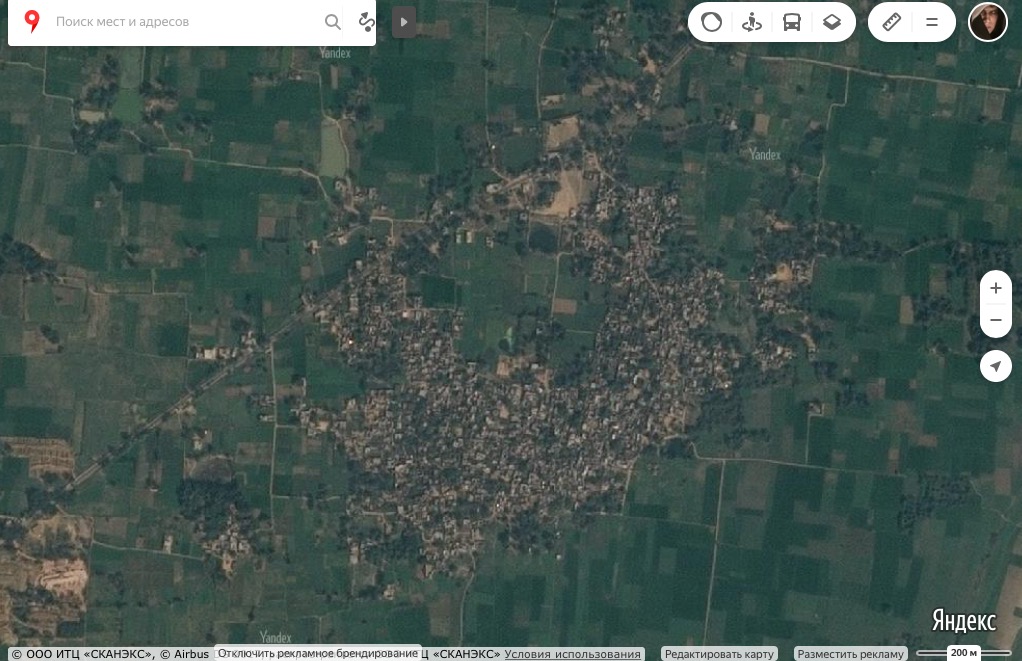The width and height of the screenshot is (1022, 661).
Task: Open the user profile avatar
Action: (987, 22)
